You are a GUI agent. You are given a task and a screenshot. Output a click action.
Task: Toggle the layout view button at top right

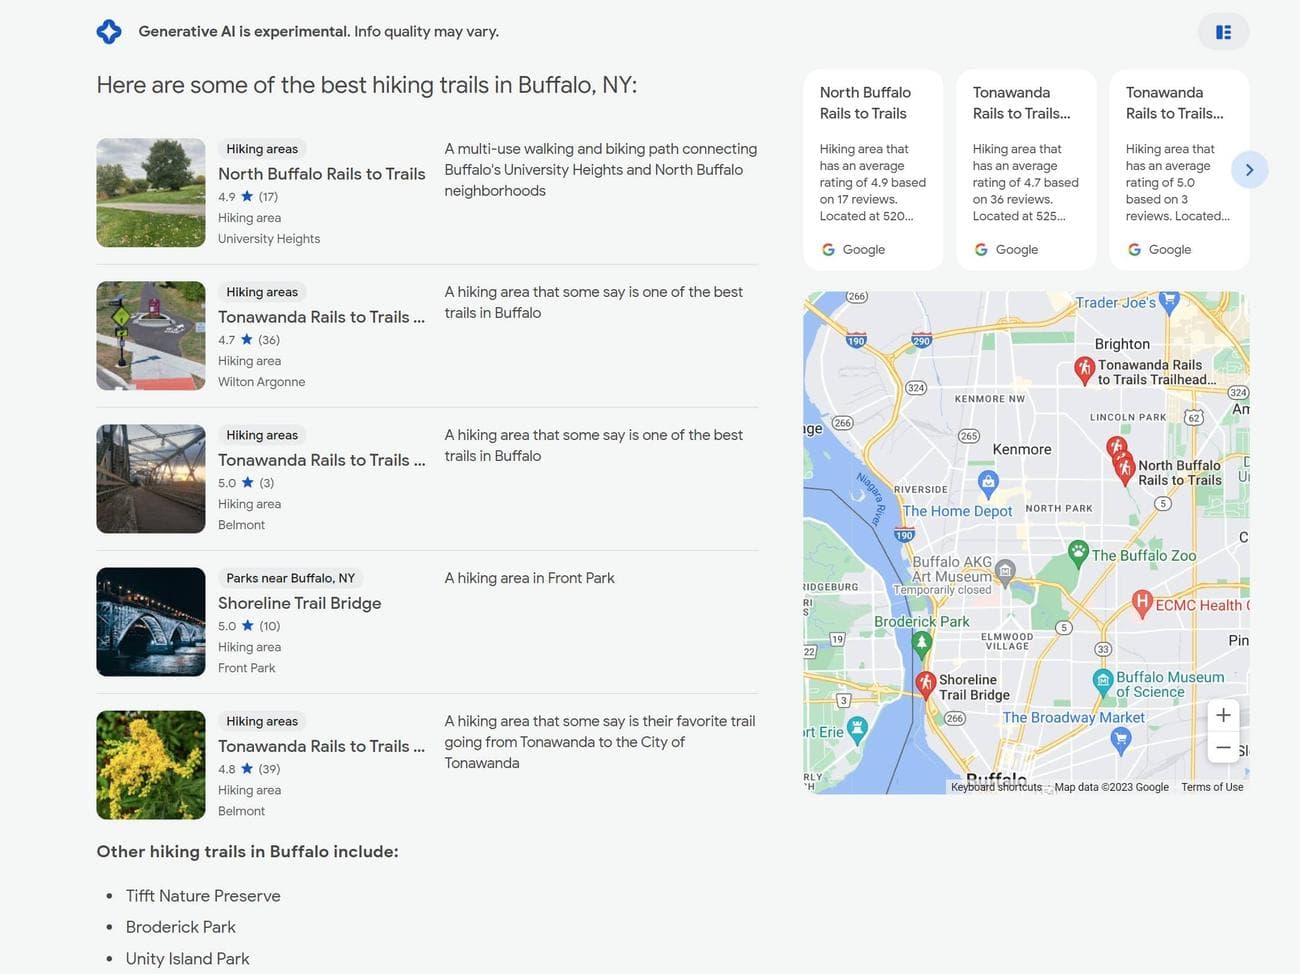[x=1223, y=32]
